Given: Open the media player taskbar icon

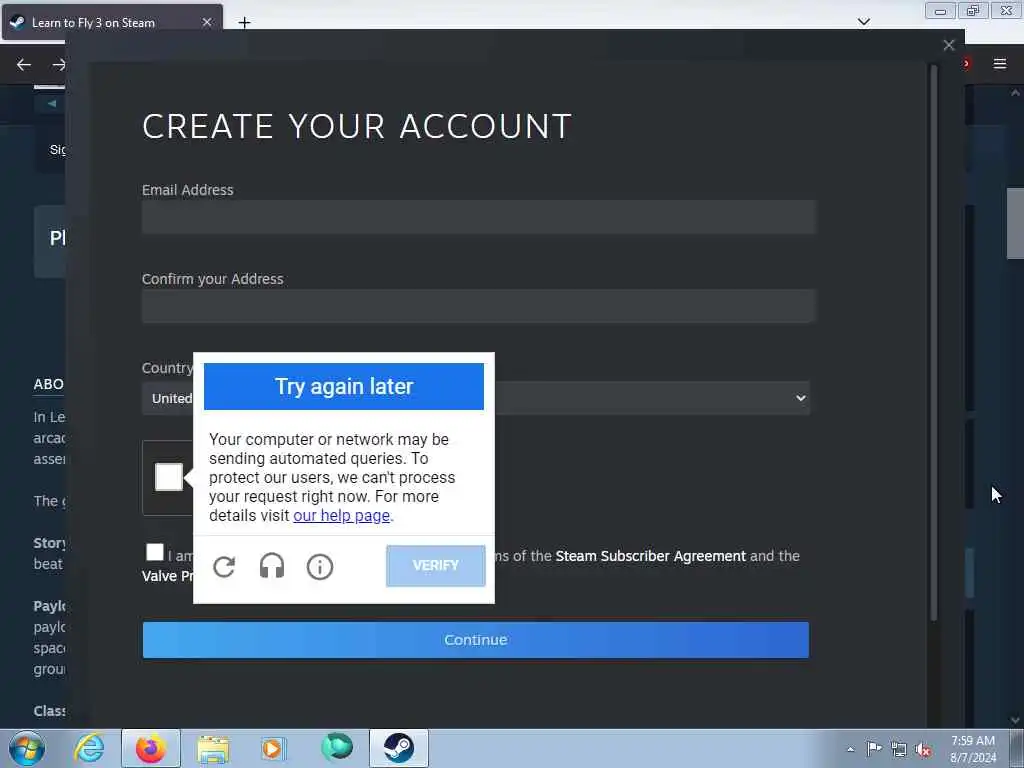Looking at the screenshot, I should (x=273, y=748).
